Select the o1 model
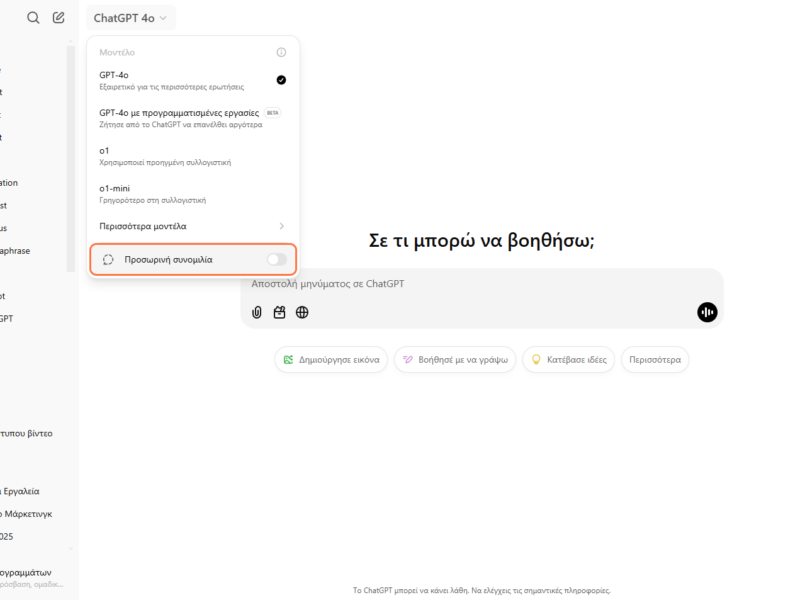The height and width of the screenshot is (600, 800). pos(193,156)
